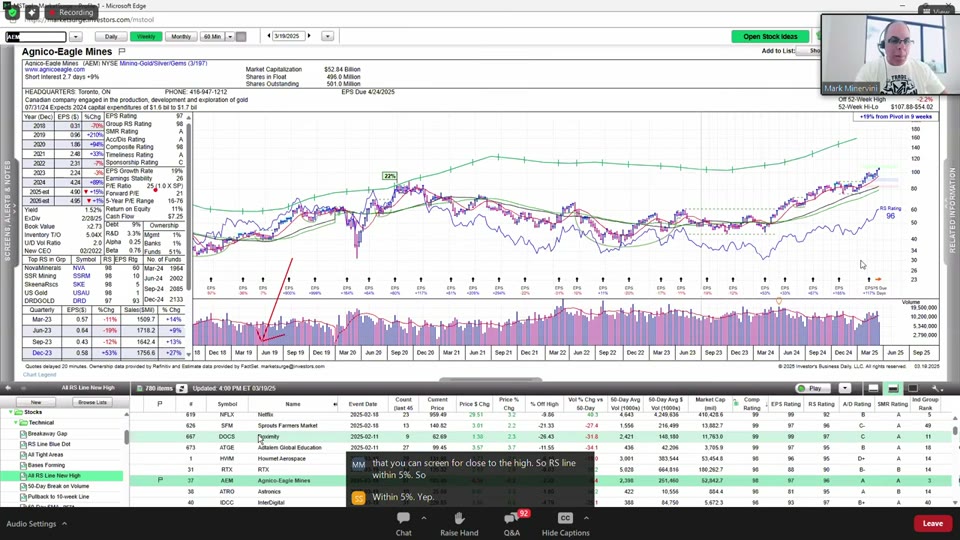Switch chart to Daily timeframe
The width and height of the screenshot is (960, 540).
point(111,37)
